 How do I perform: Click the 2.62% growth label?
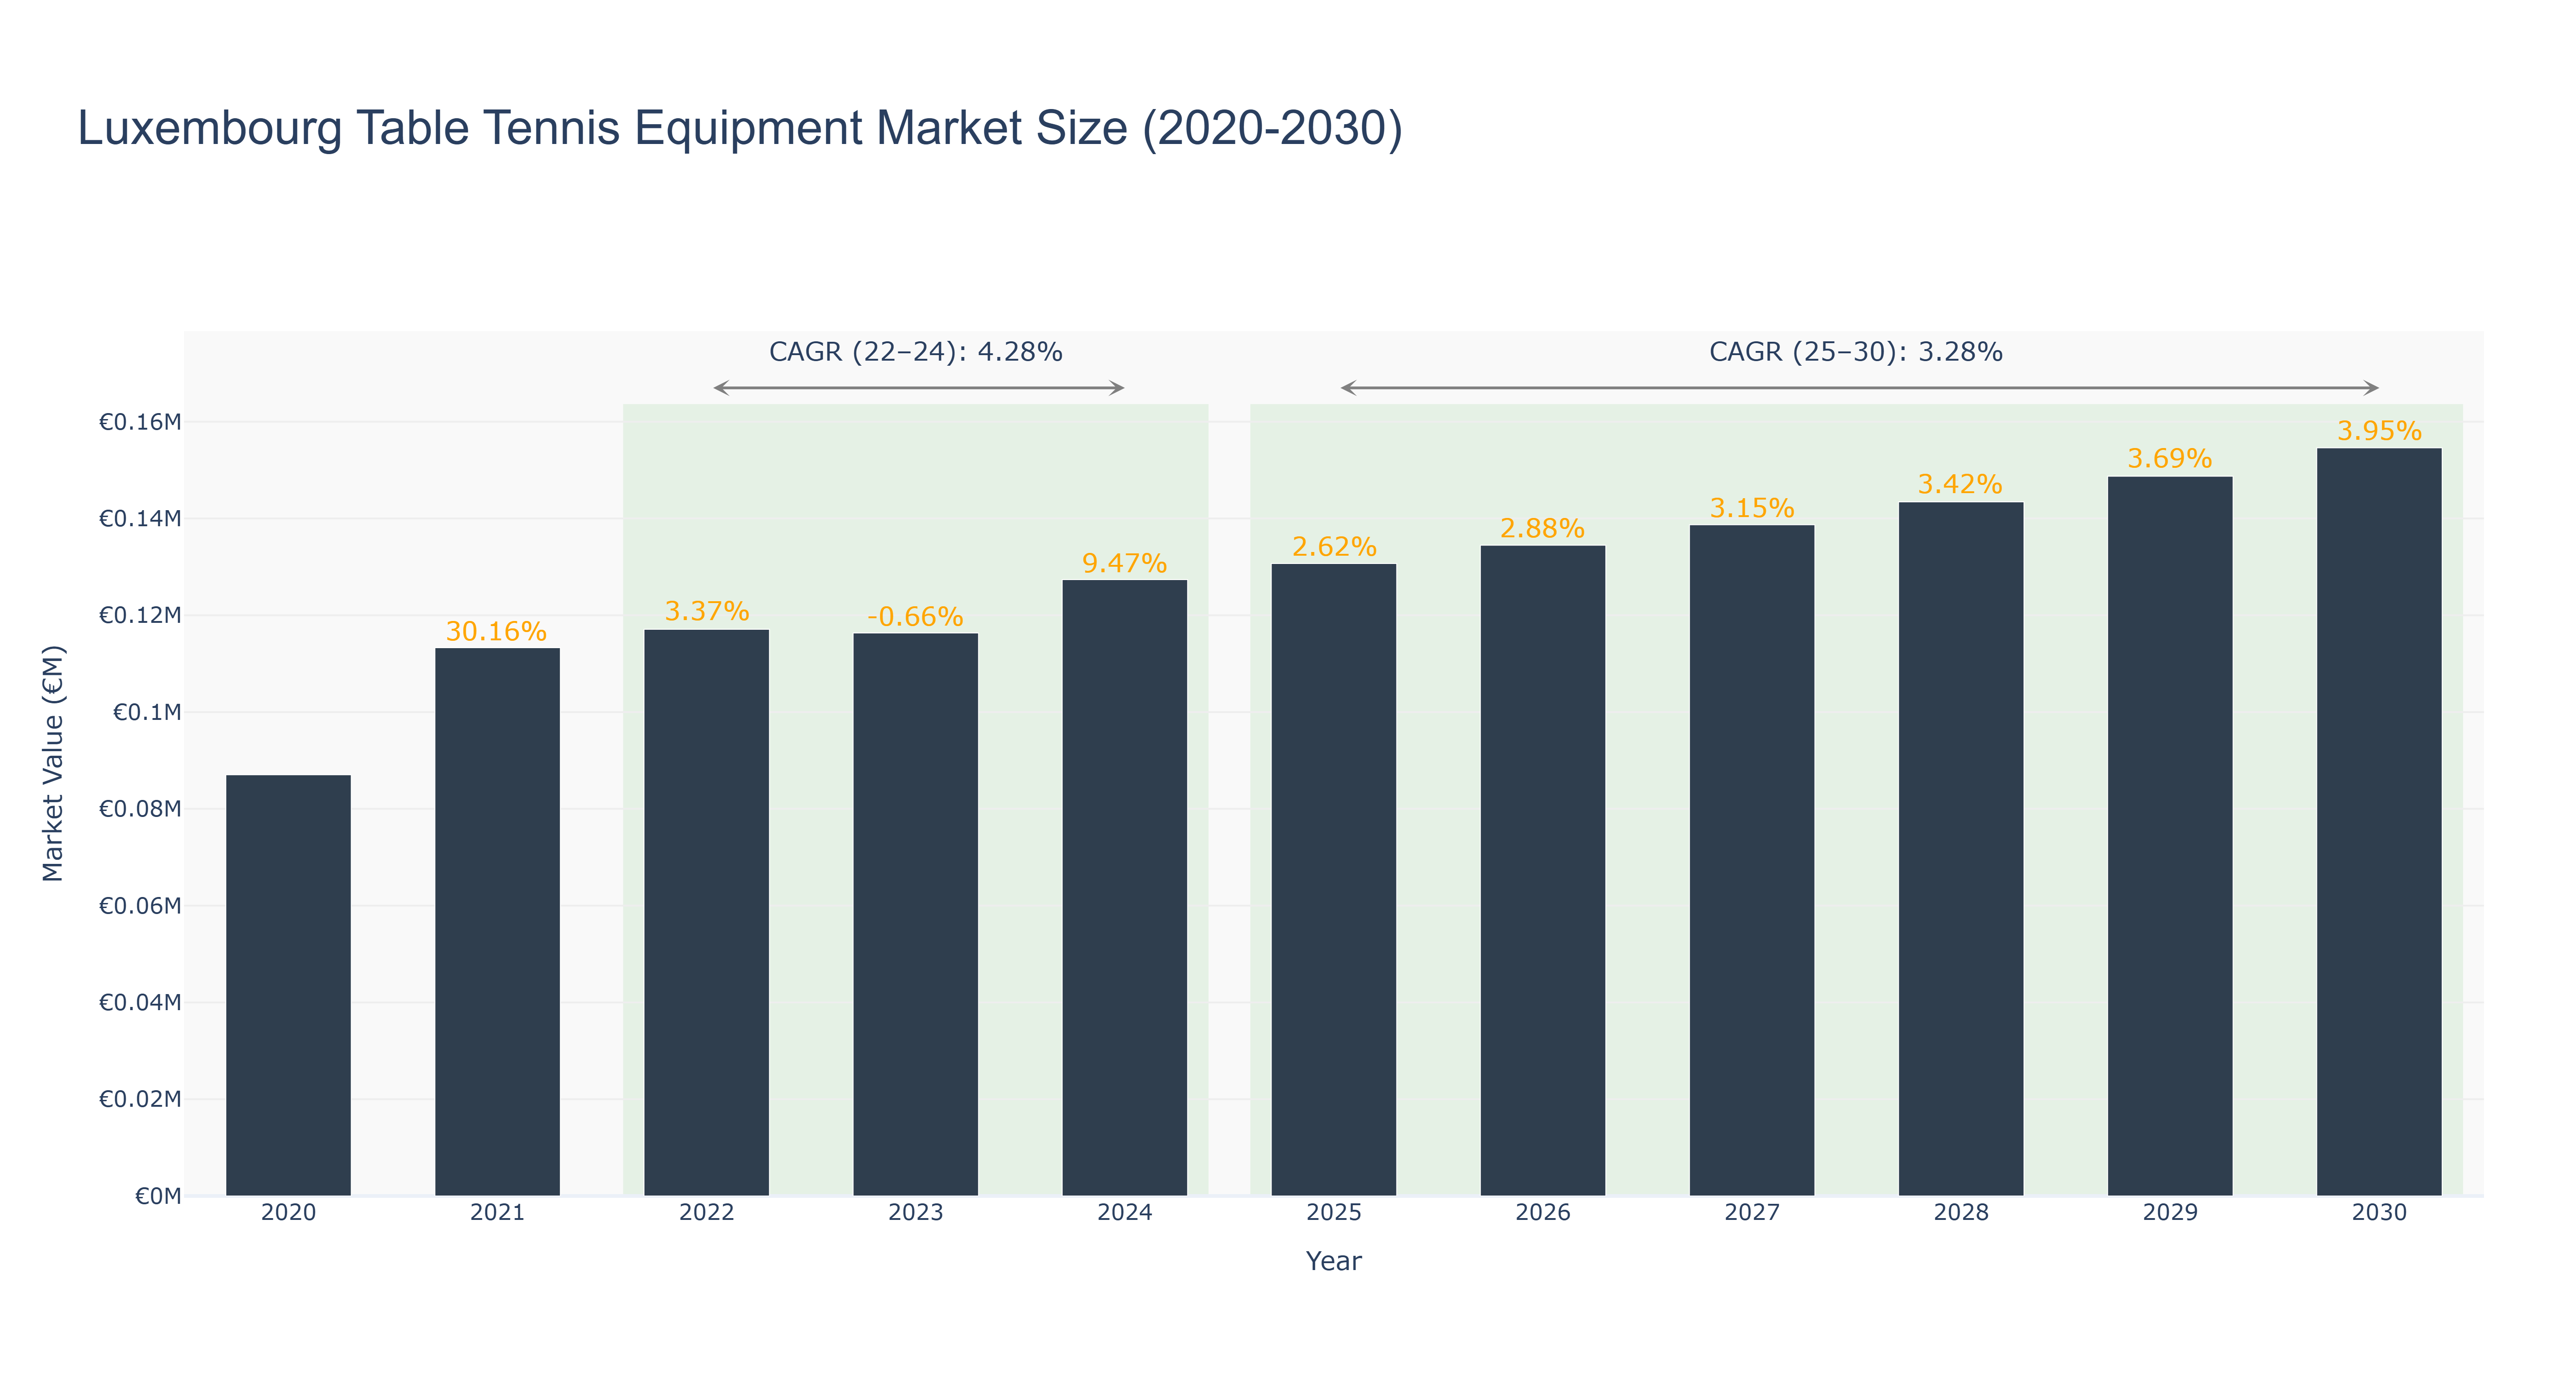pyautogui.click(x=1334, y=547)
